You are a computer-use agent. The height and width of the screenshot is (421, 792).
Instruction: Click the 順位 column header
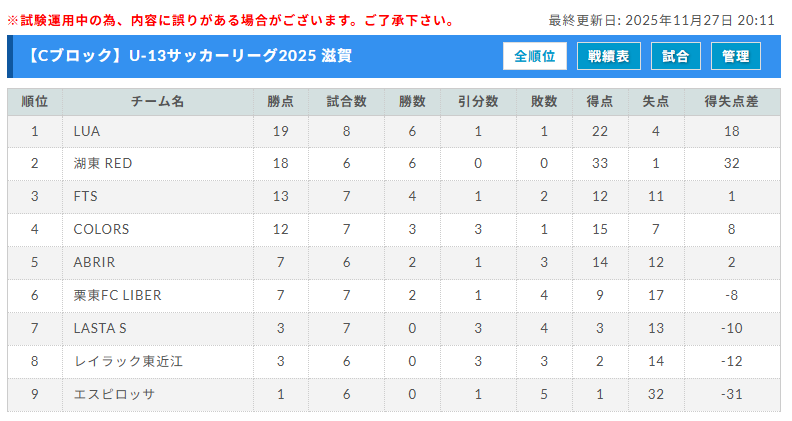pyautogui.click(x=34, y=102)
